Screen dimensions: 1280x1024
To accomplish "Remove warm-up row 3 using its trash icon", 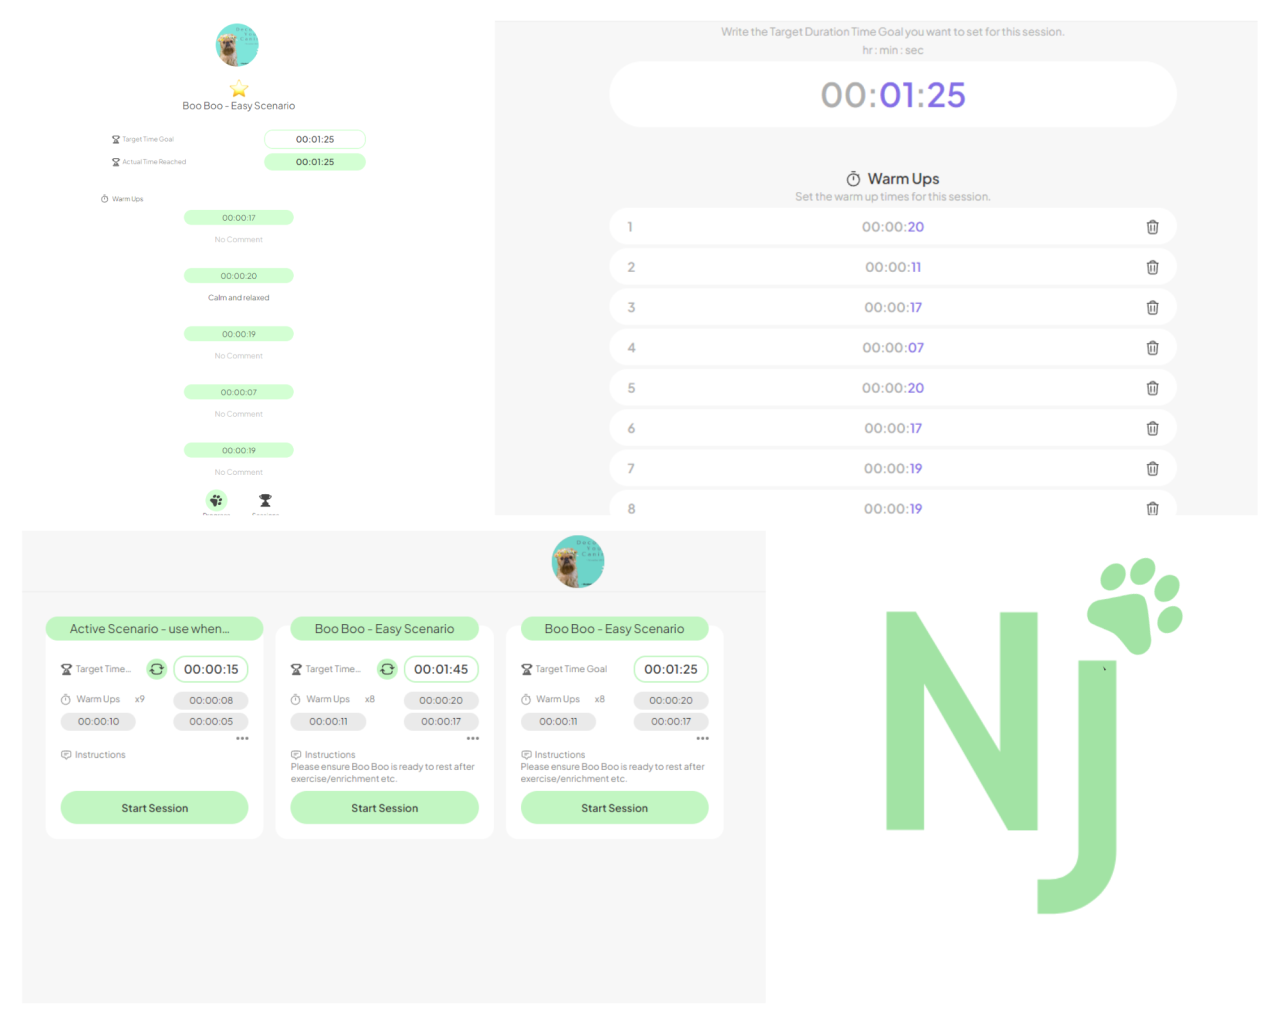I will pos(1152,307).
